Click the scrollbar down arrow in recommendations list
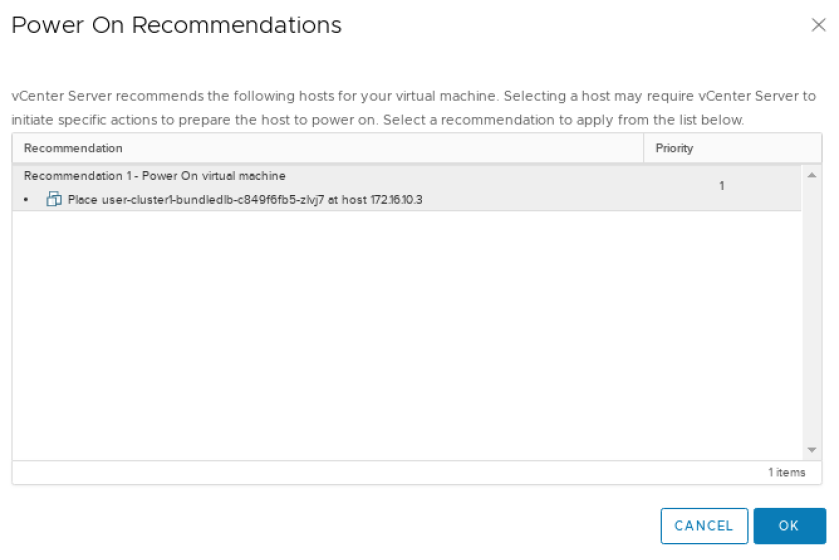 coord(811,450)
